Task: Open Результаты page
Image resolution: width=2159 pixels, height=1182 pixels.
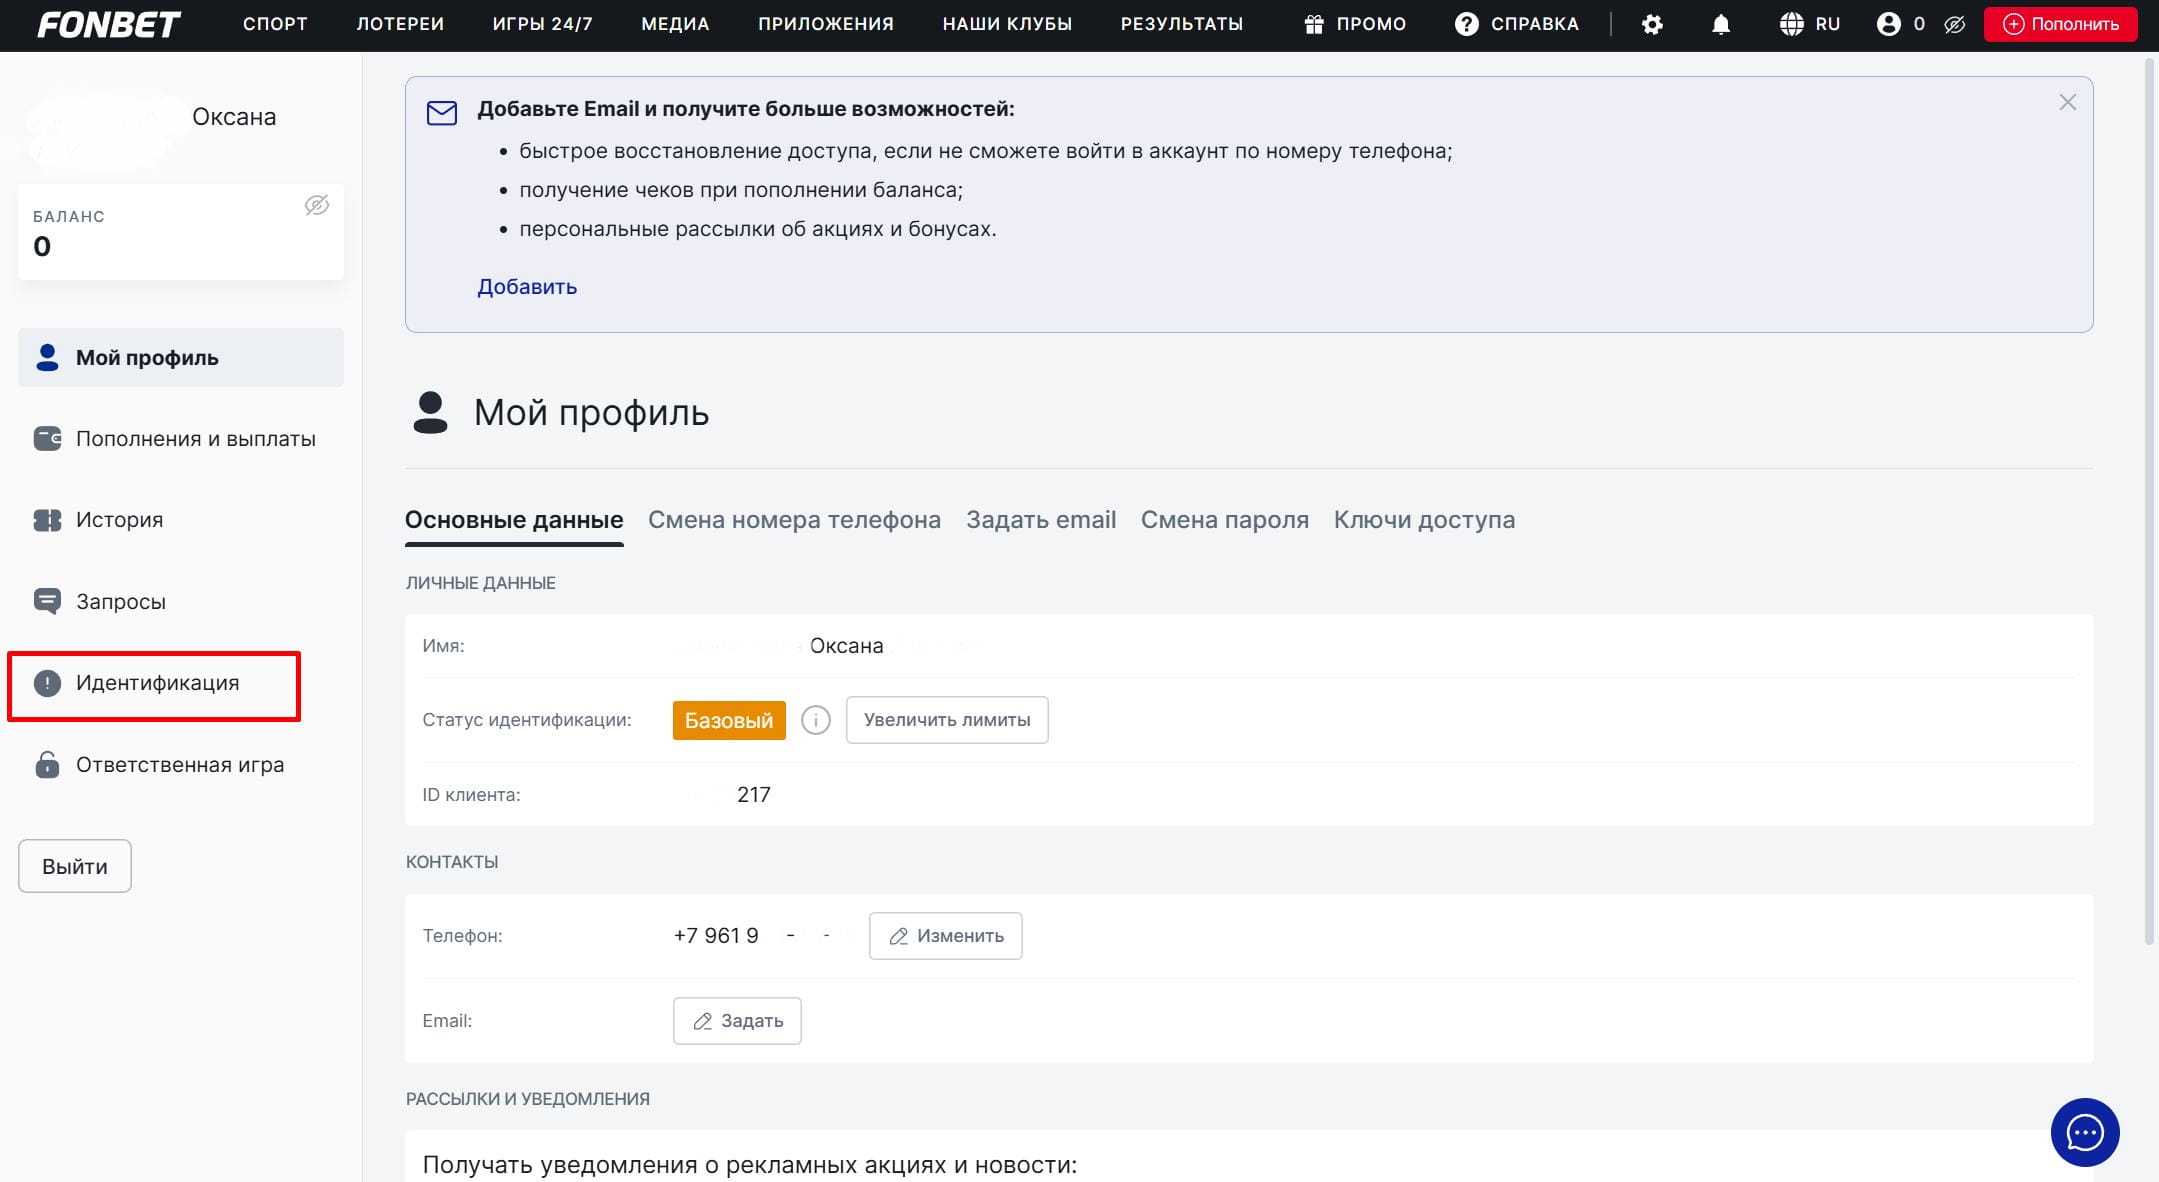Action: click(x=1182, y=24)
